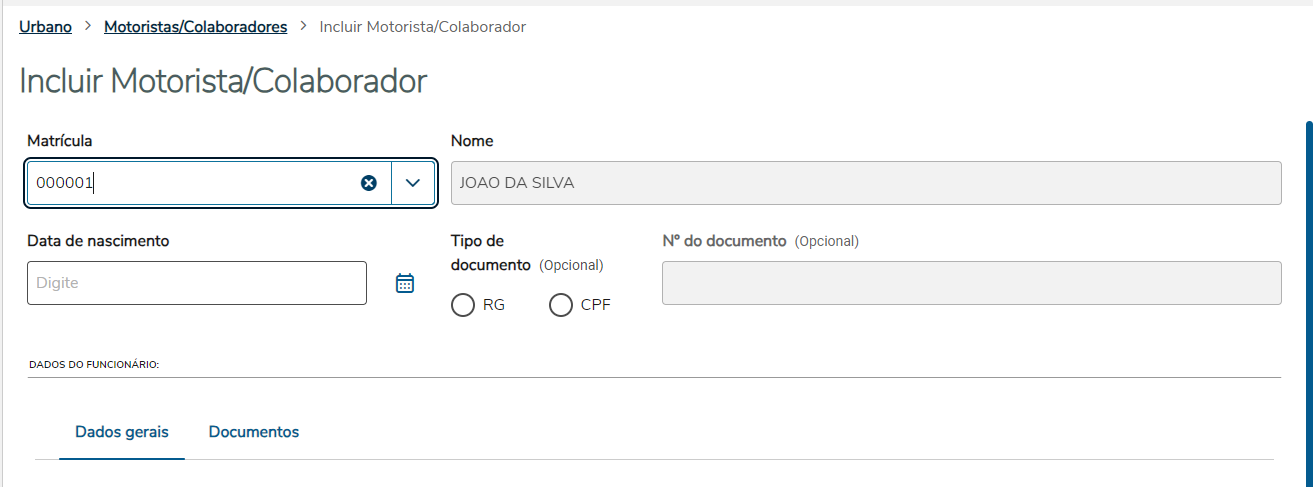Viewport: 1313px width, 487px height.
Task: Click the breadcrumb chevron after Urbano
Action: click(x=88, y=27)
